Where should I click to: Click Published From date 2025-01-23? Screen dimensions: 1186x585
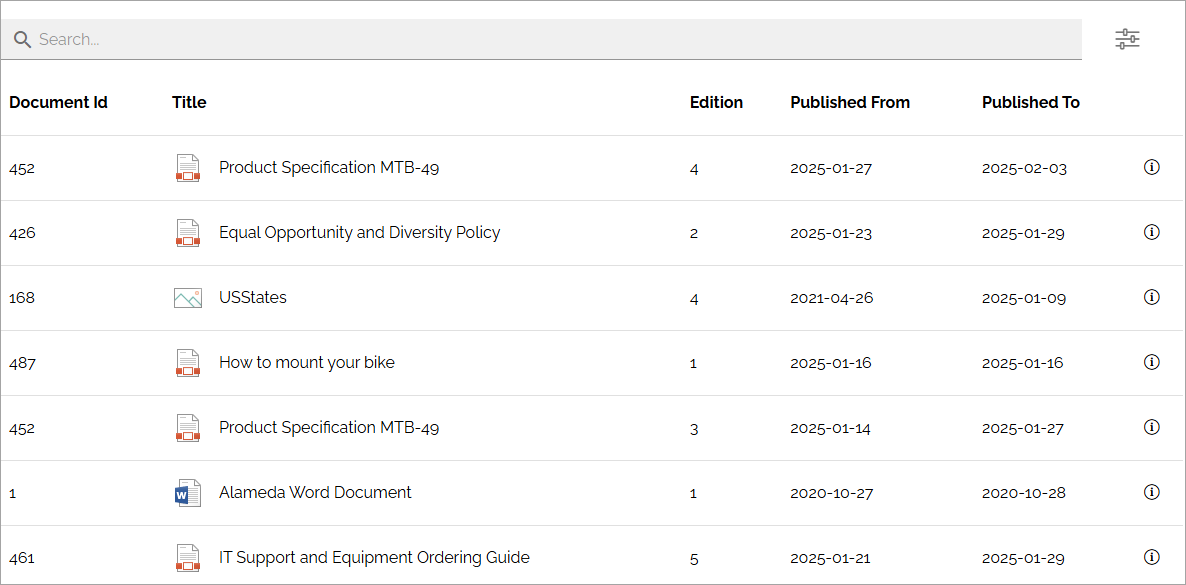(x=831, y=233)
